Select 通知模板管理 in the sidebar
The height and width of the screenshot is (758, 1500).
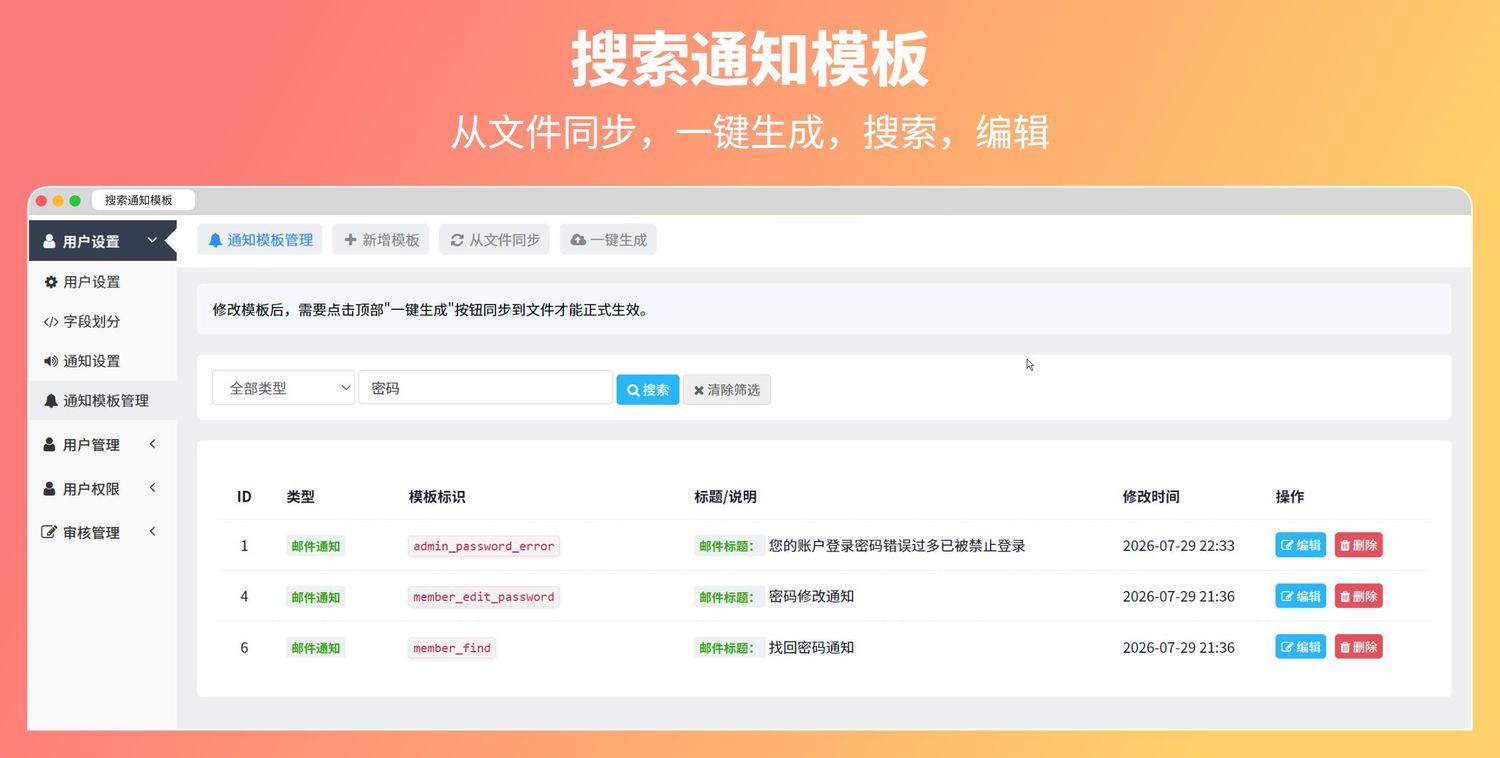(x=103, y=401)
